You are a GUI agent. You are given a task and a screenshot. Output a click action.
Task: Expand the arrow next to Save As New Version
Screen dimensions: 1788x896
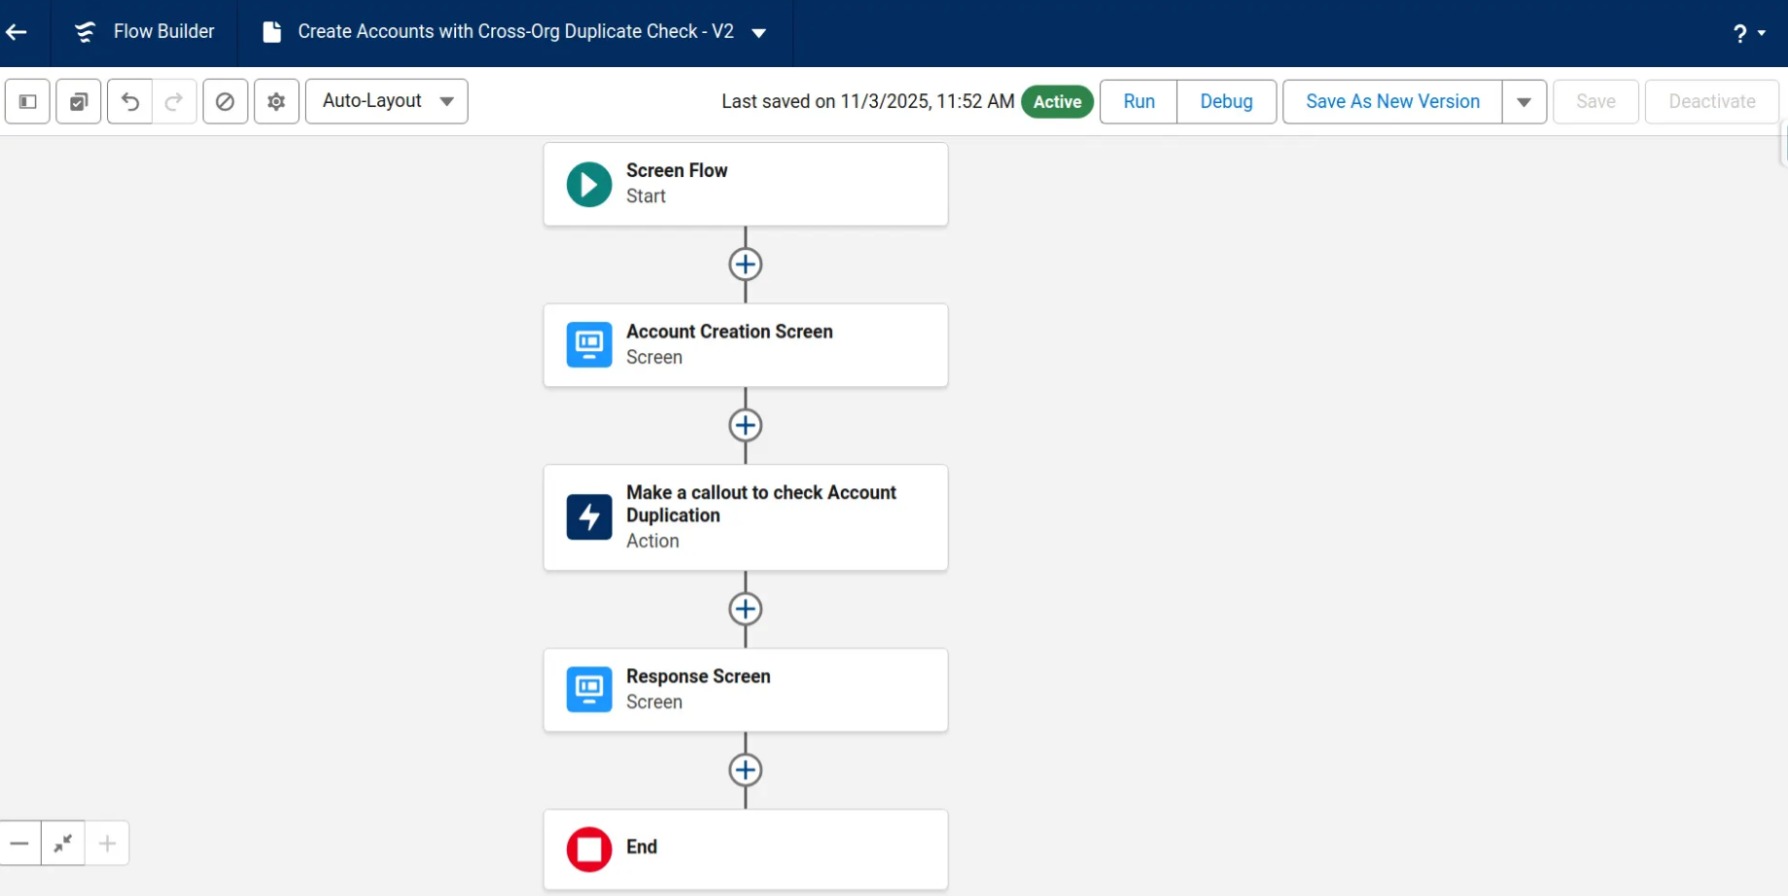(1524, 101)
